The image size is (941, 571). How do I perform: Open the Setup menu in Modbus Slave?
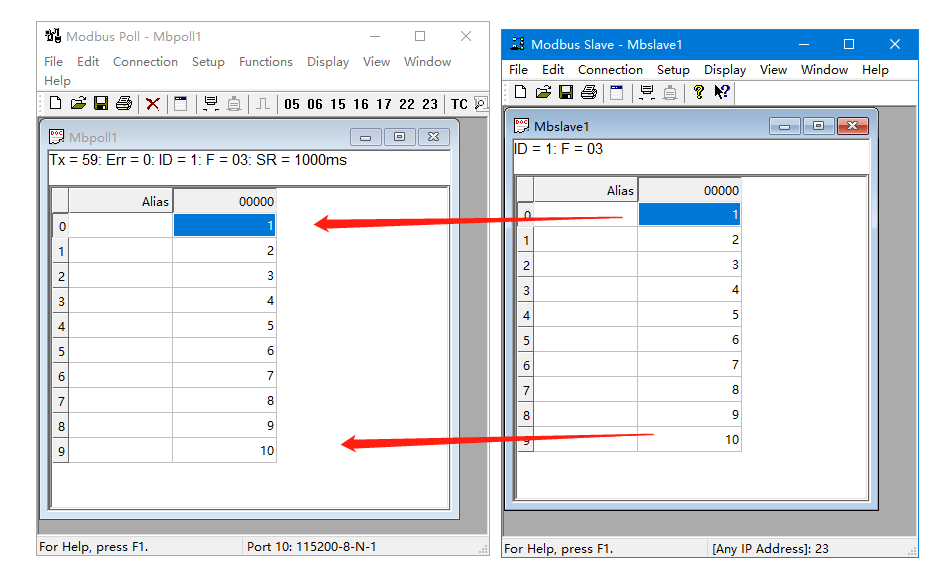(673, 70)
